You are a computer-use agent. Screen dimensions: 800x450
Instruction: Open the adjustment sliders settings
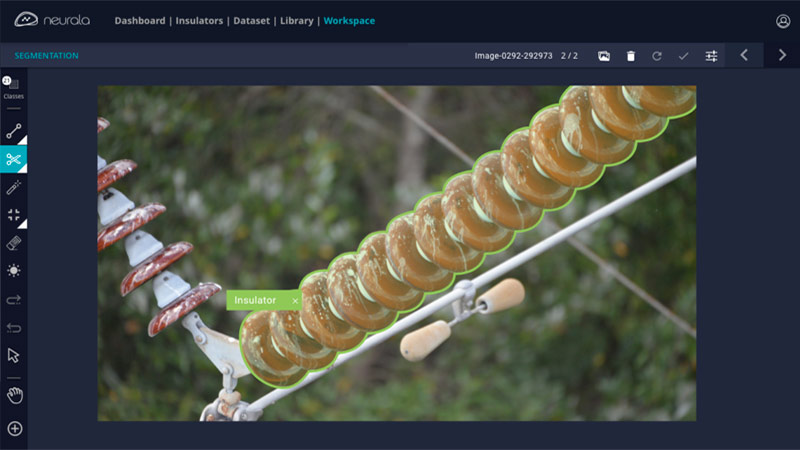point(711,56)
